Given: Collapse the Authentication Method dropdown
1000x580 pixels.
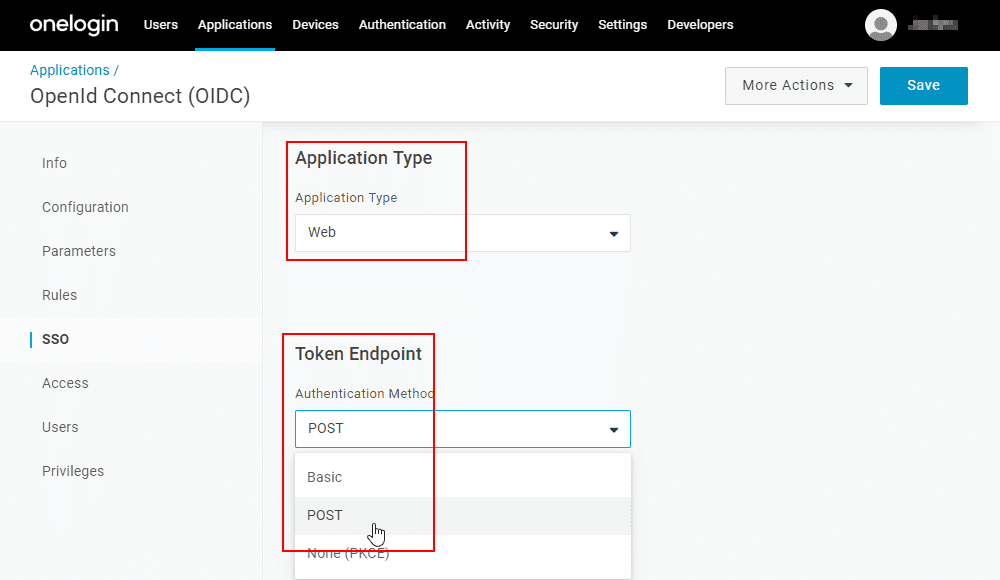Looking at the screenshot, I should tap(462, 429).
